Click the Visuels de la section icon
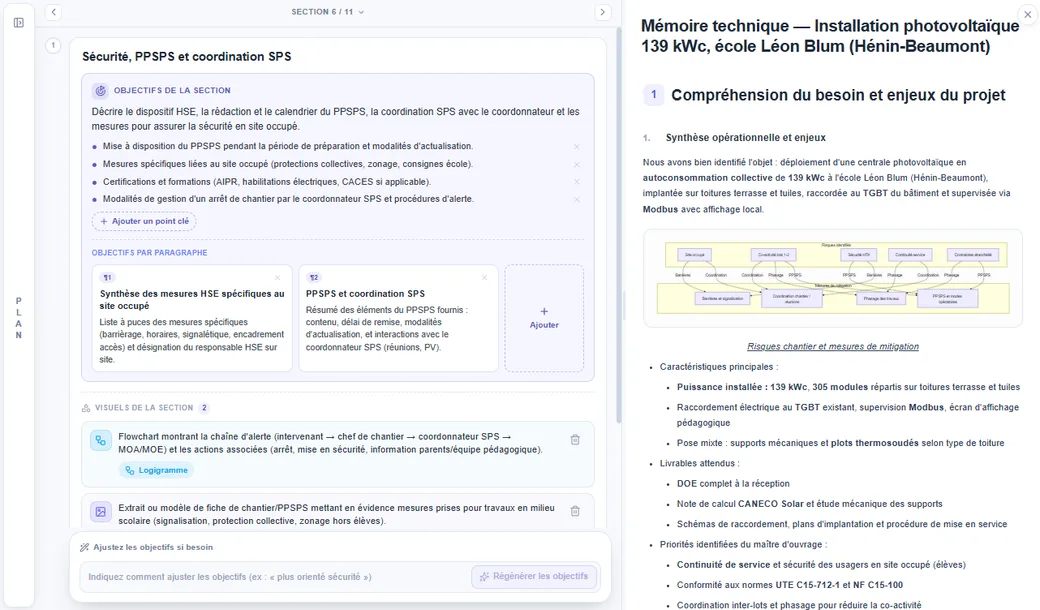This screenshot has width=1040, height=610. pyautogui.click(x=86, y=408)
